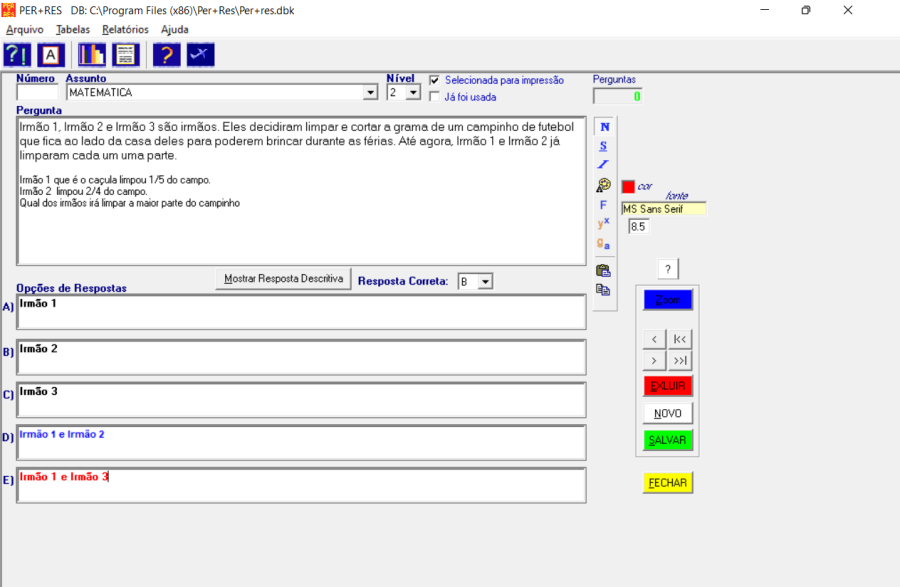The height and width of the screenshot is (587, 900).
Task: Jump to last record with '>>I' button
Action: pyautogui.click(x=680, y=361)
